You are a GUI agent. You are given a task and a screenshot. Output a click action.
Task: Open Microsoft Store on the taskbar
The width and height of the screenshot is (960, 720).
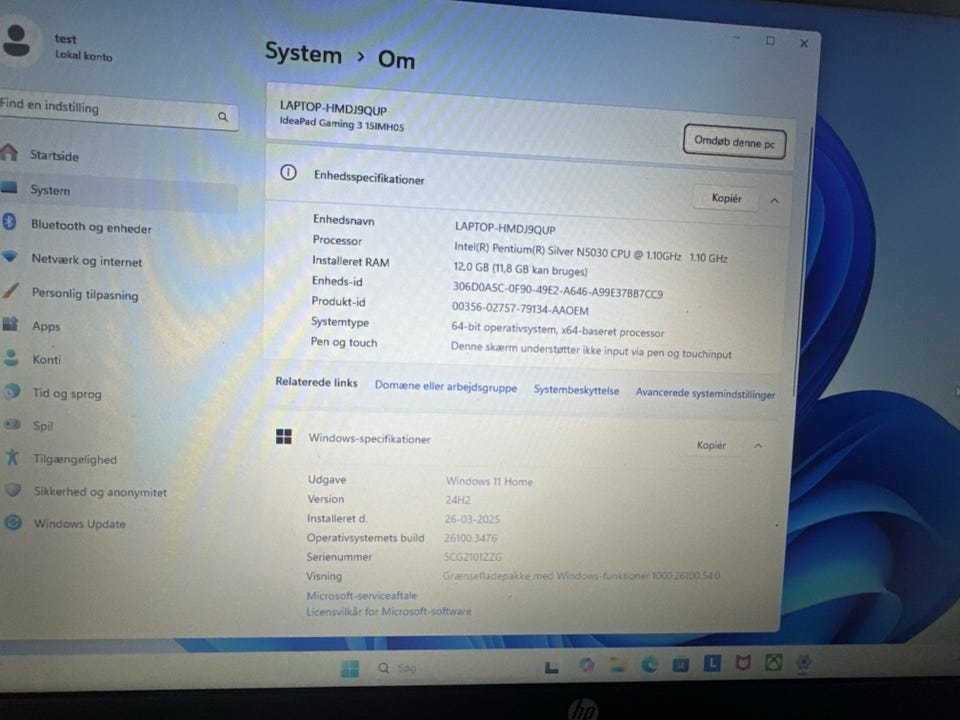[680, 664]
